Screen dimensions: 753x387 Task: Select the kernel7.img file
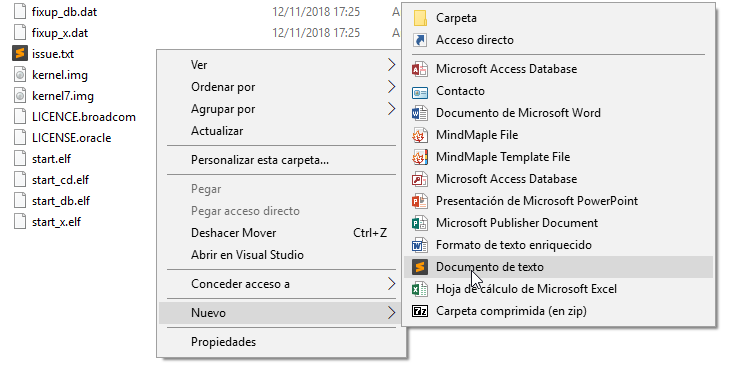[63, 96]
